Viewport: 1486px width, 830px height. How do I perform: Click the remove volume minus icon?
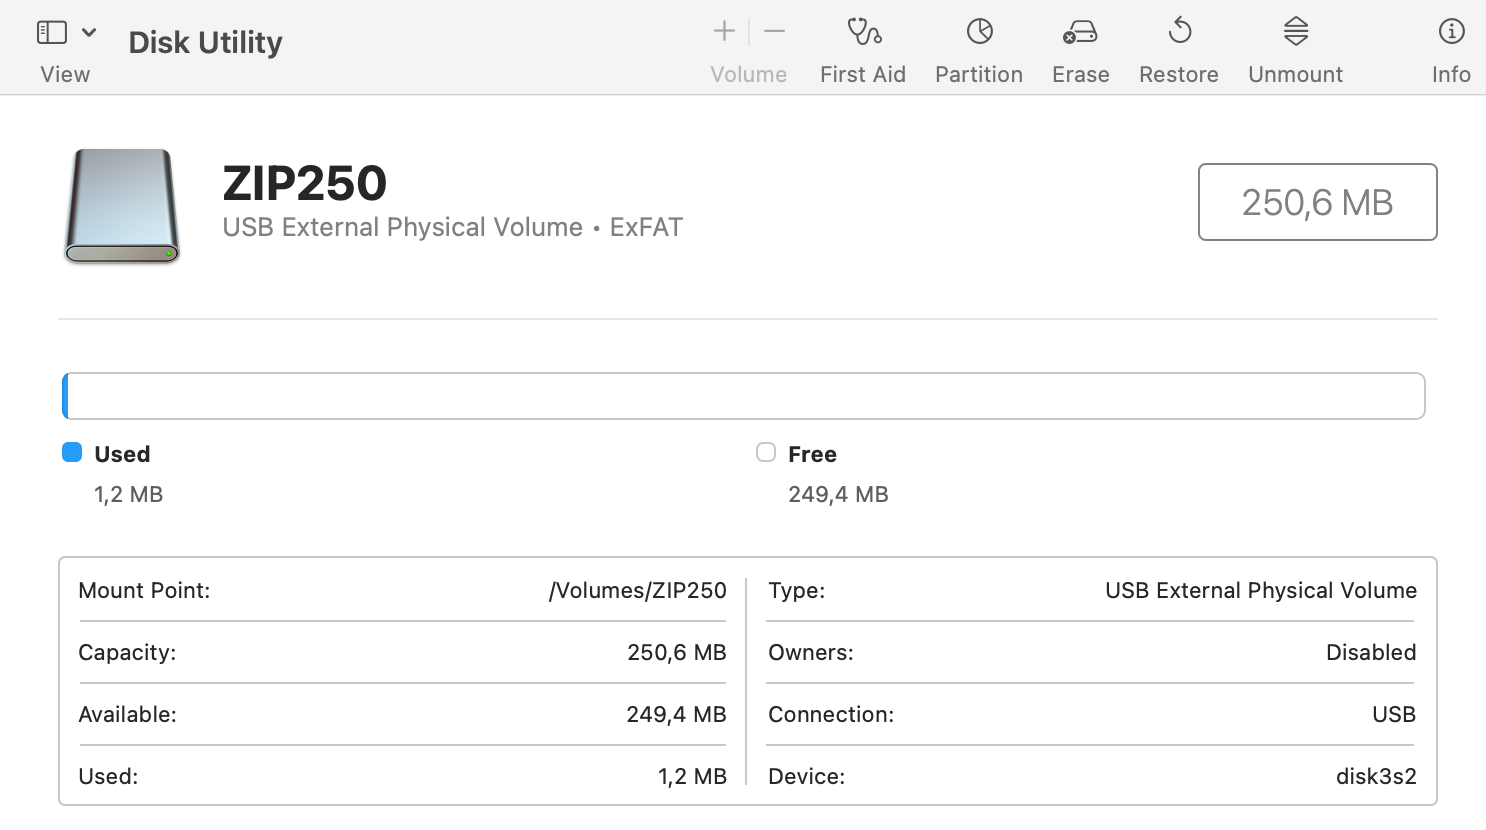pyautogui.click(x=774, y=32)
